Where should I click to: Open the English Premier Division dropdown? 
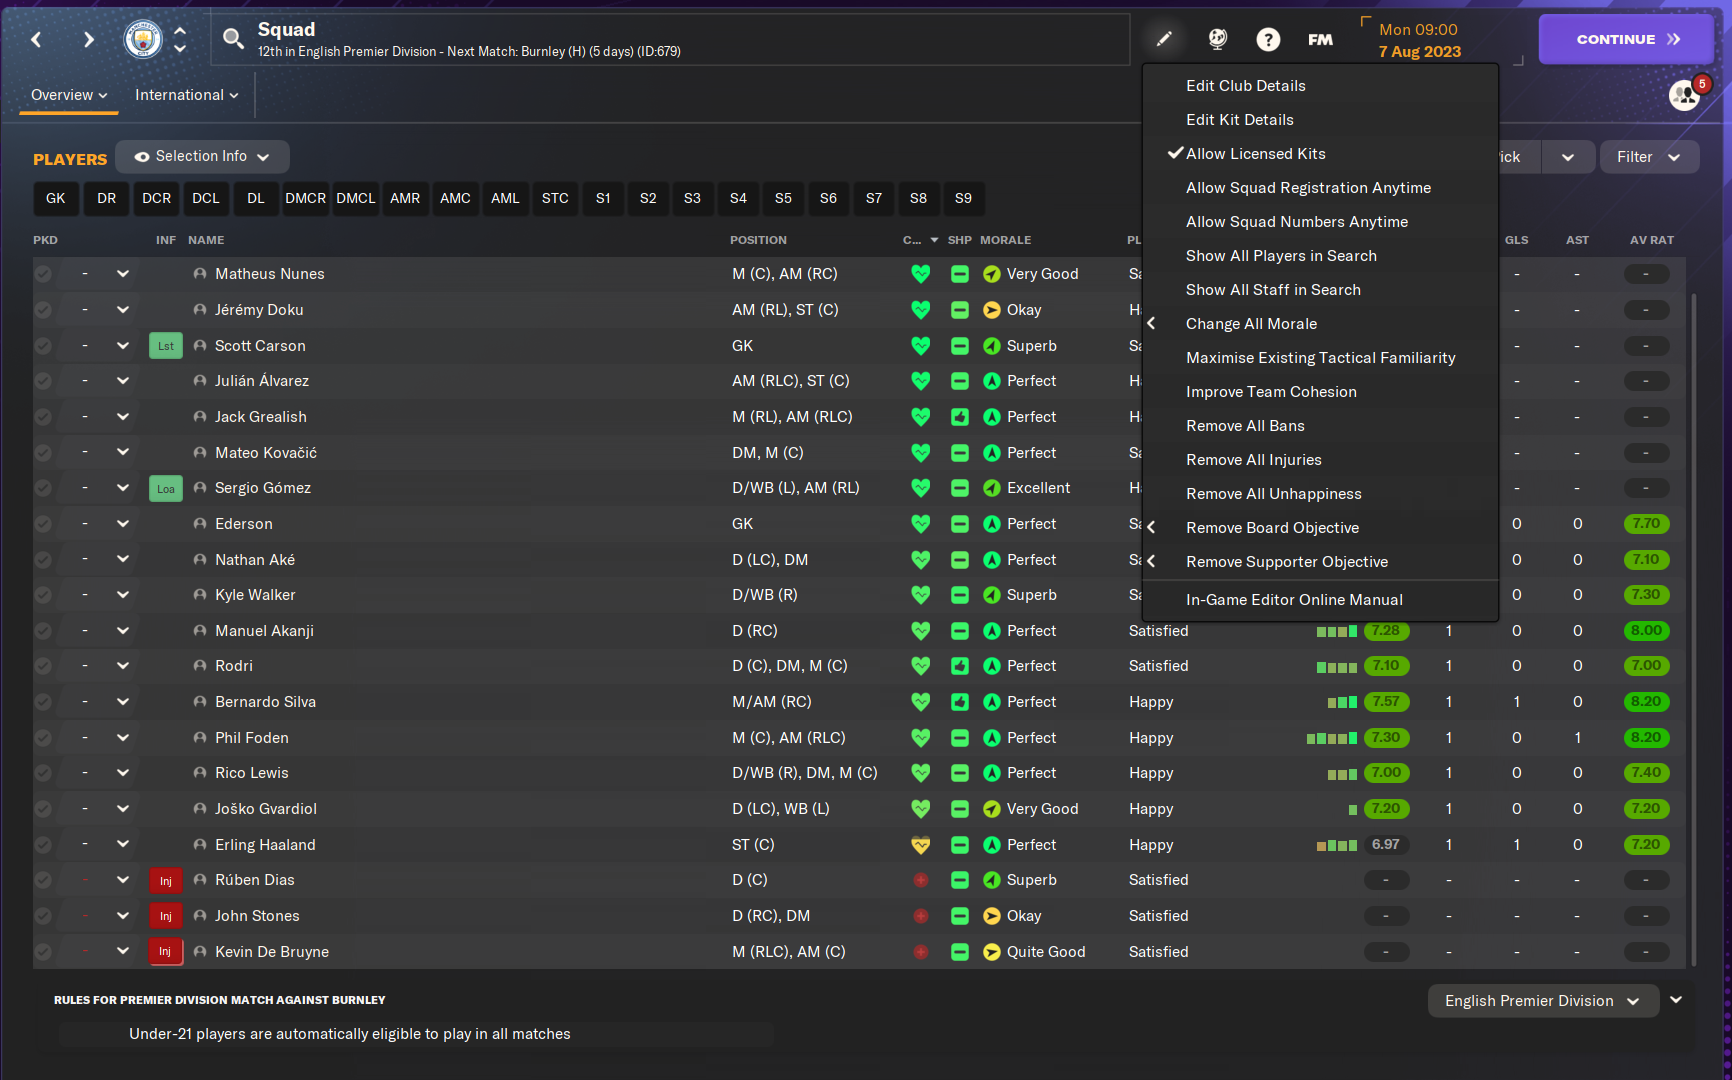point(1541,1000)
